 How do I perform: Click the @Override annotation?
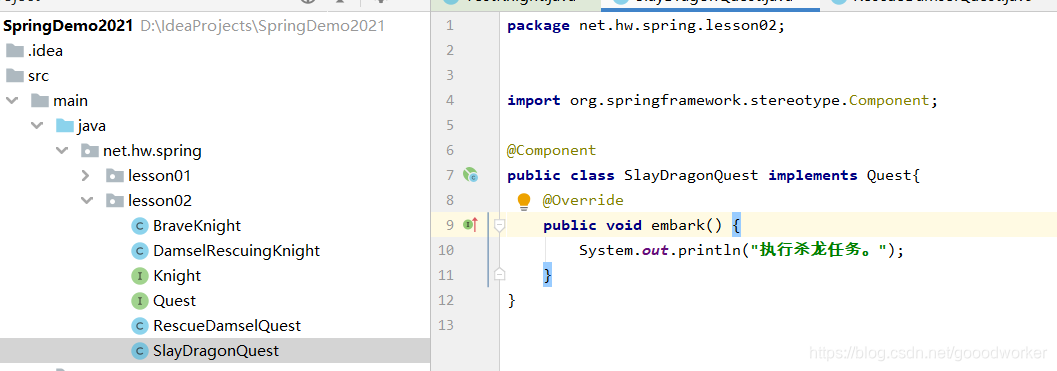click(583, 200)
